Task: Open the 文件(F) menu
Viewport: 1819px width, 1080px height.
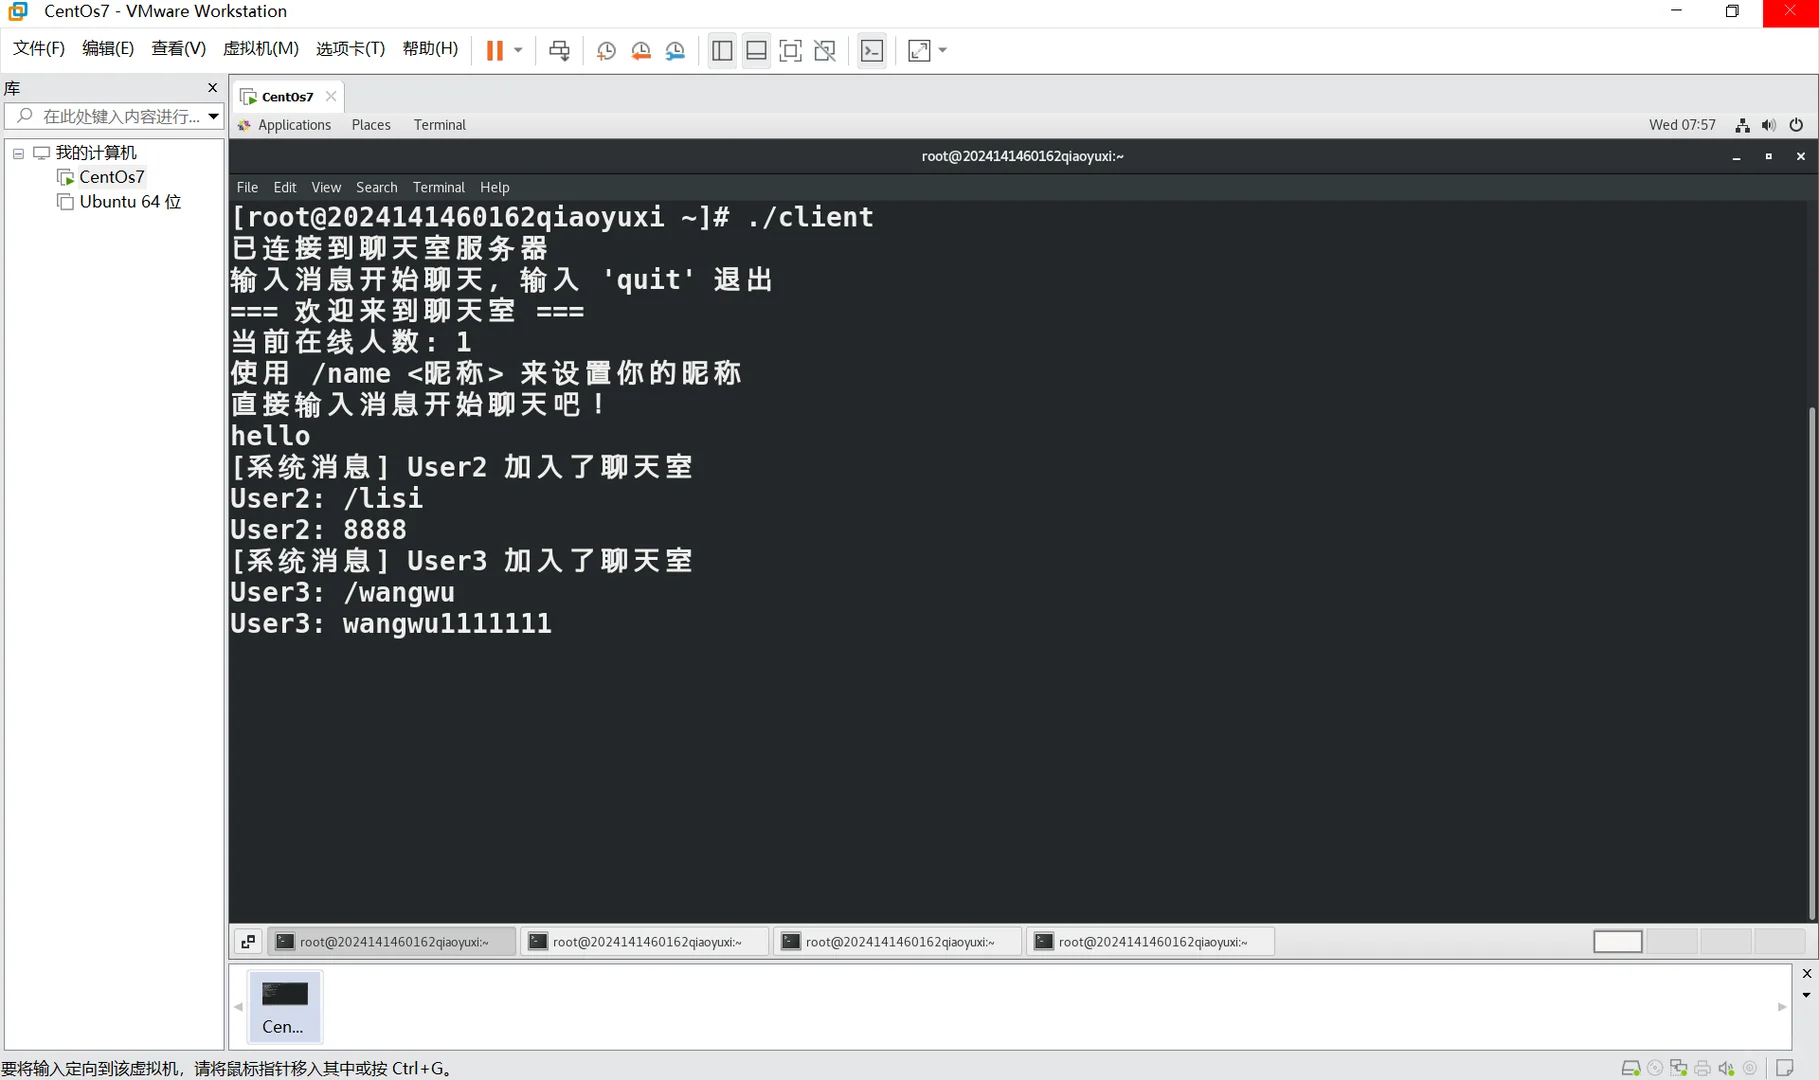Action: pyautogui.click(x=39, y=49)
